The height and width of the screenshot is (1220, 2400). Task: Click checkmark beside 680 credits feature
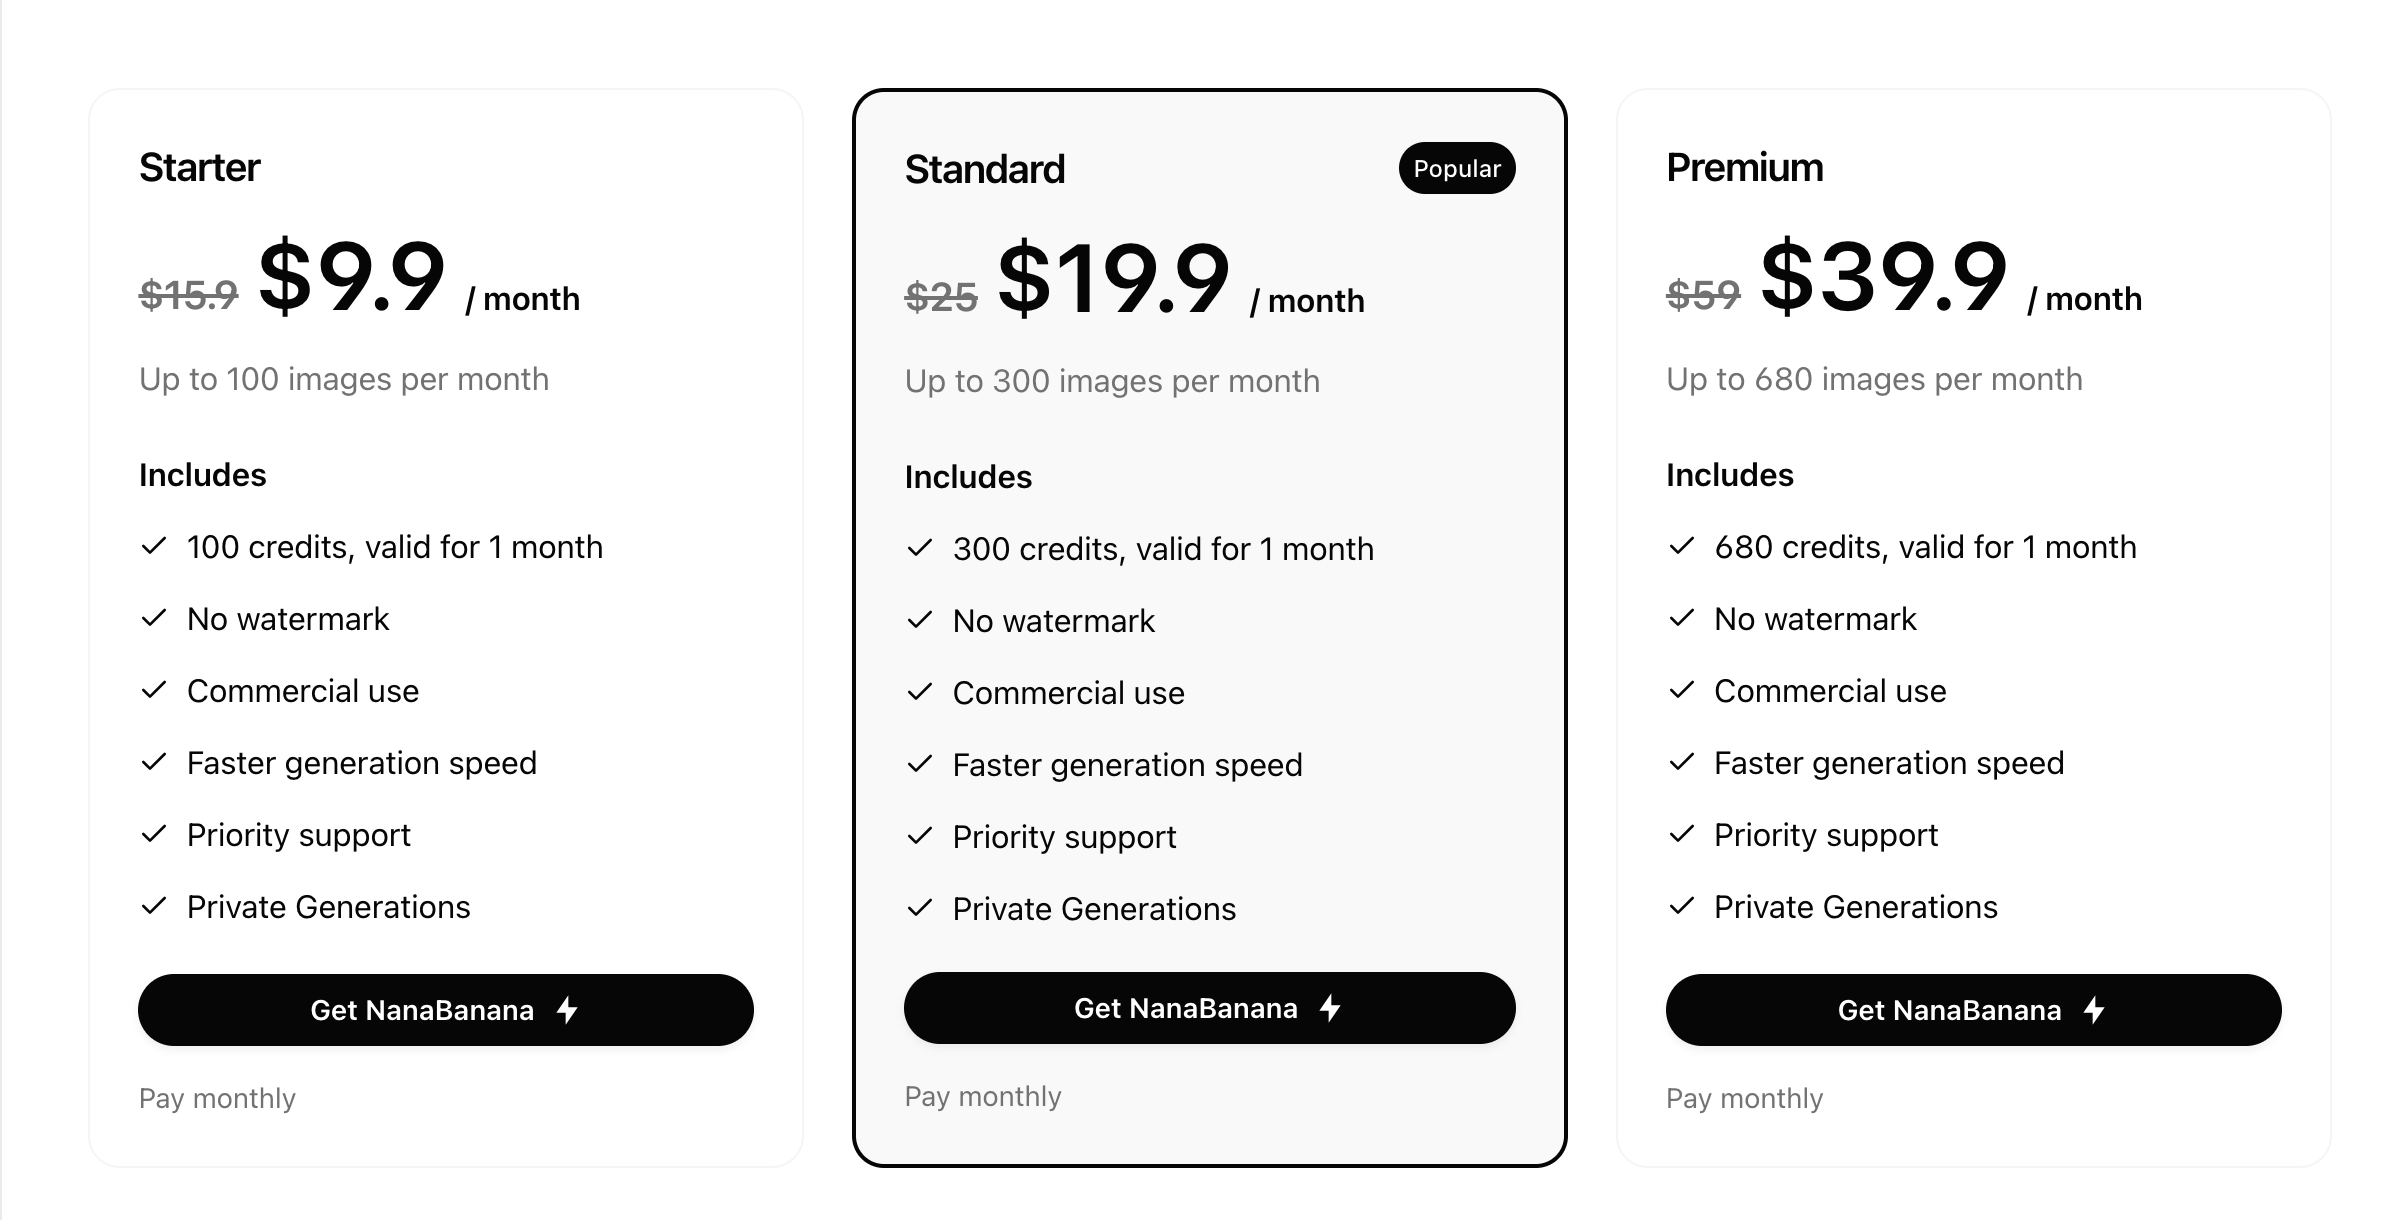1682,546
